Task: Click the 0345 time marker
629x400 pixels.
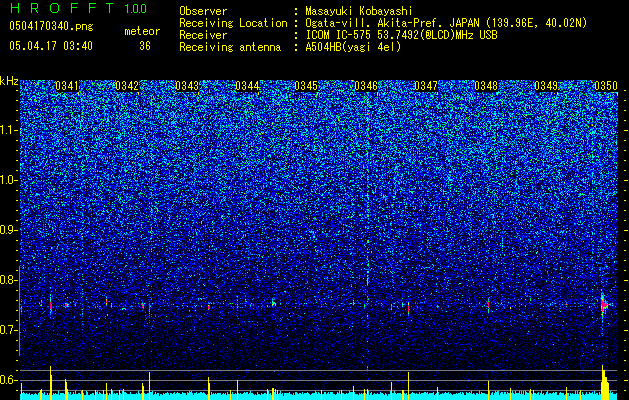Action: pos(306,86)
